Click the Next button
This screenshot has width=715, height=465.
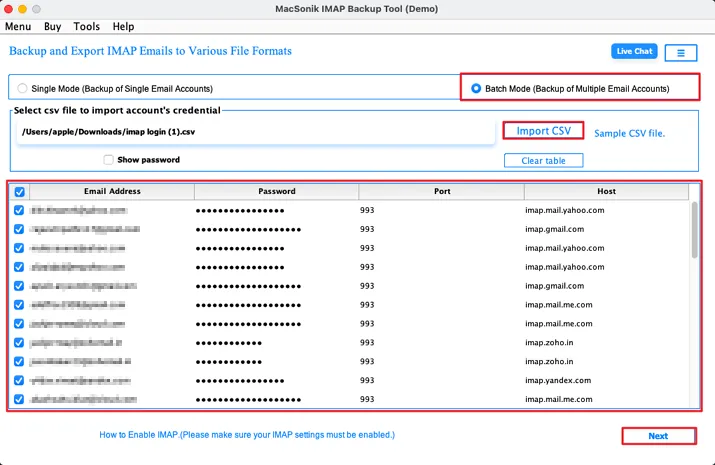(658, 436)
